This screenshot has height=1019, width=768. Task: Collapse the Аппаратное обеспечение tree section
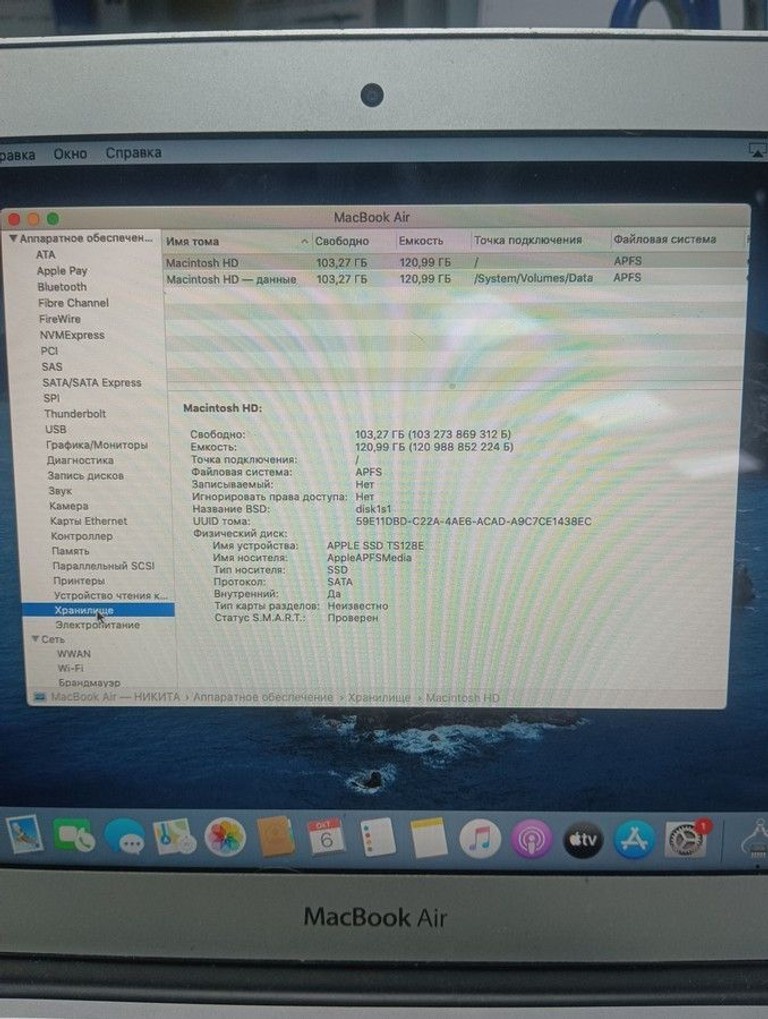coord(13,239)
